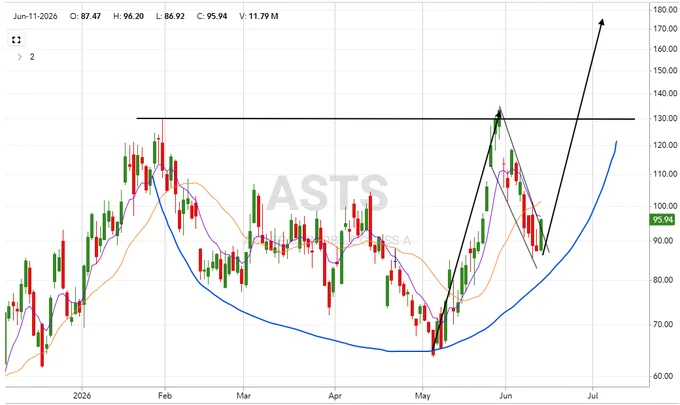Click the May label on time axis
680x405 pixels.
pos(422,395)
